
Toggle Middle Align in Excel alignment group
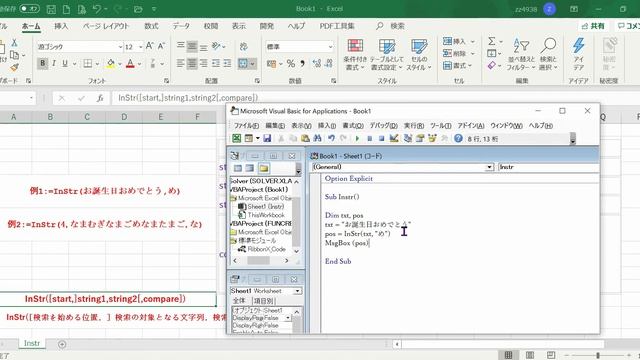point(192,46)
